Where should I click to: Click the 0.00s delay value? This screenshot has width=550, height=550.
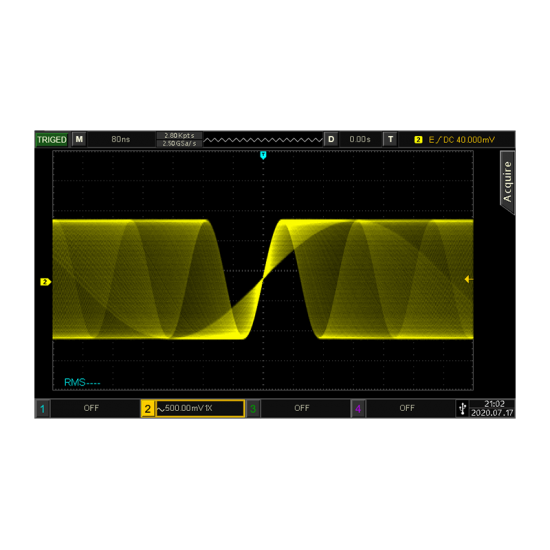(360, 139)
